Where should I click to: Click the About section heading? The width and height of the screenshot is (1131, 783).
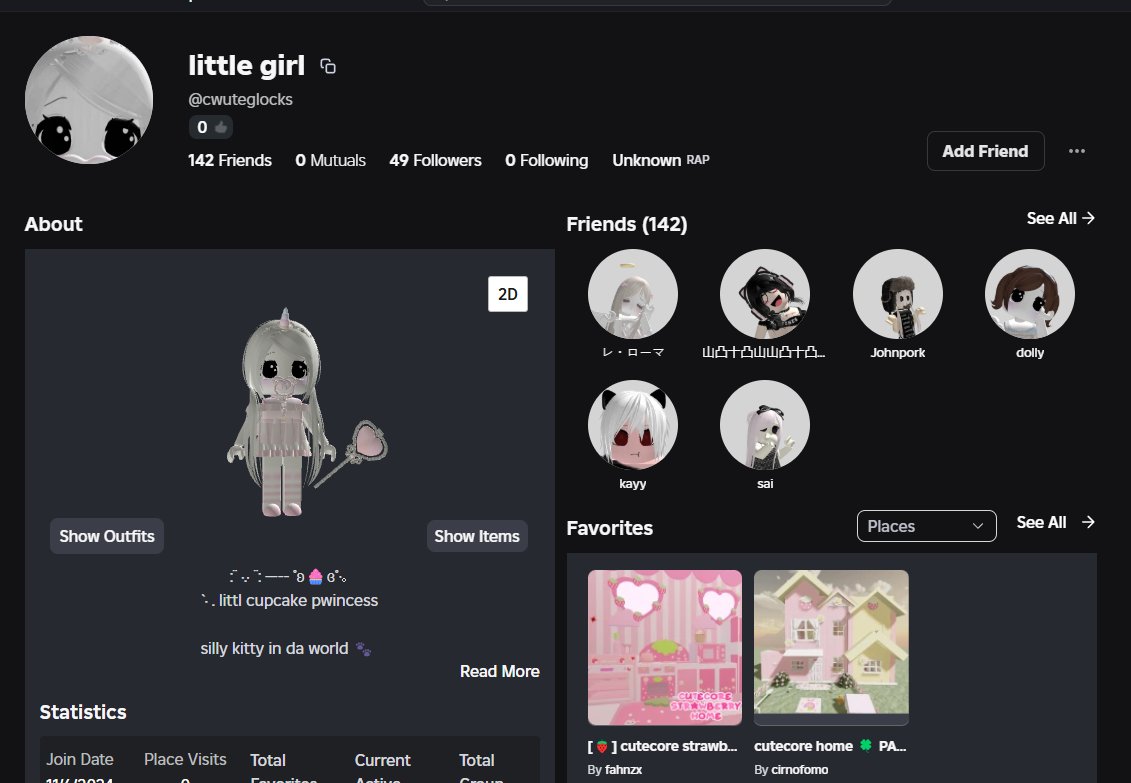tap(54, 224)
